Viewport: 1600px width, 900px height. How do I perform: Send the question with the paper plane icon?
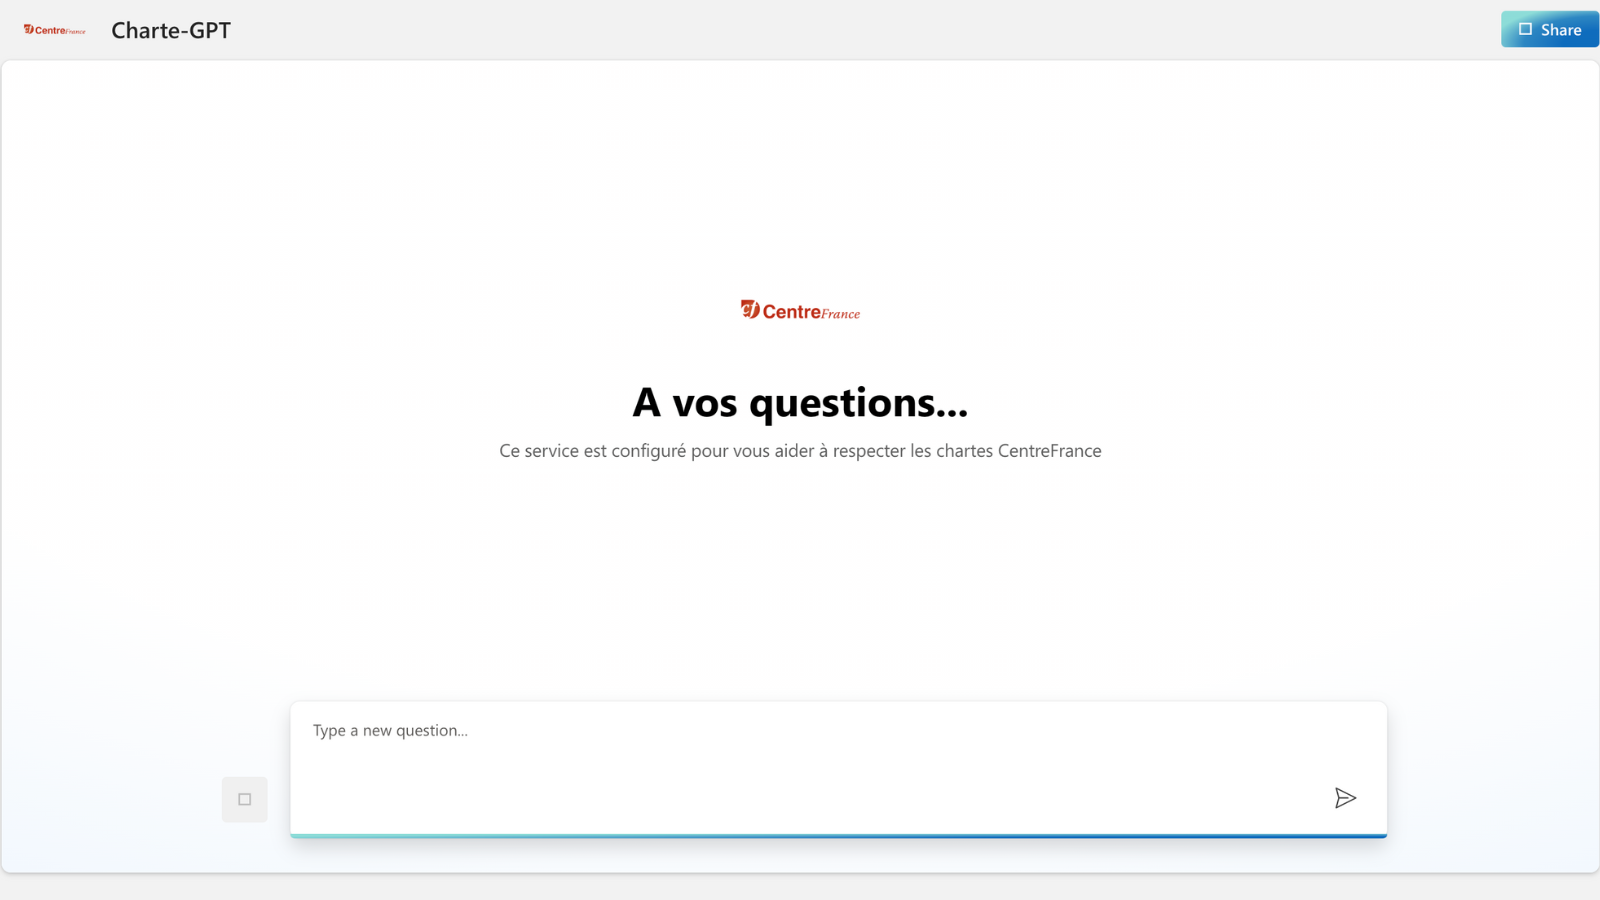pos(1345,798)
